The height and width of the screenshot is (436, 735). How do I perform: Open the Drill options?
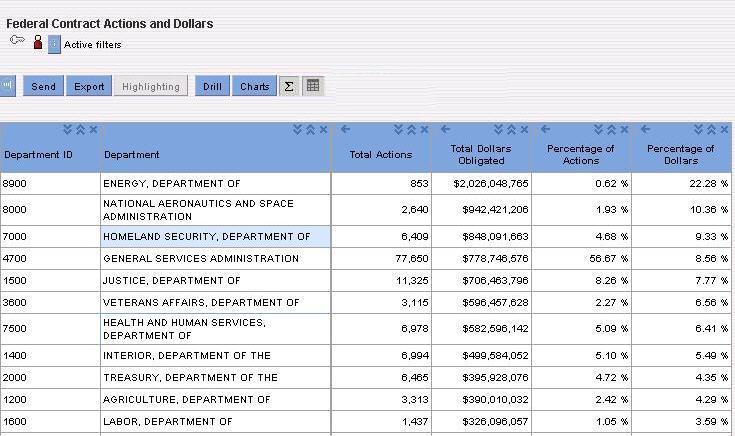(x=212, y=86)
